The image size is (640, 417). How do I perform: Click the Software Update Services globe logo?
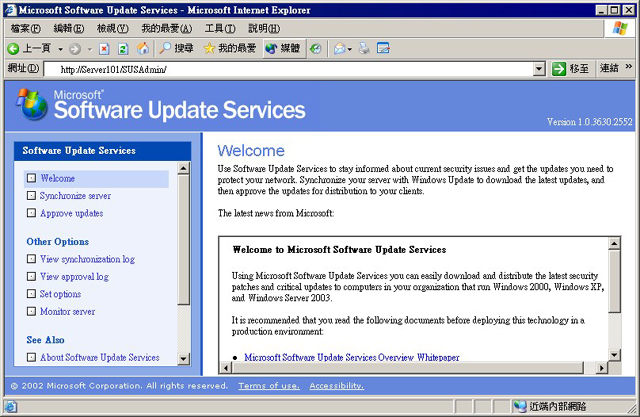[x=32, y=104]
